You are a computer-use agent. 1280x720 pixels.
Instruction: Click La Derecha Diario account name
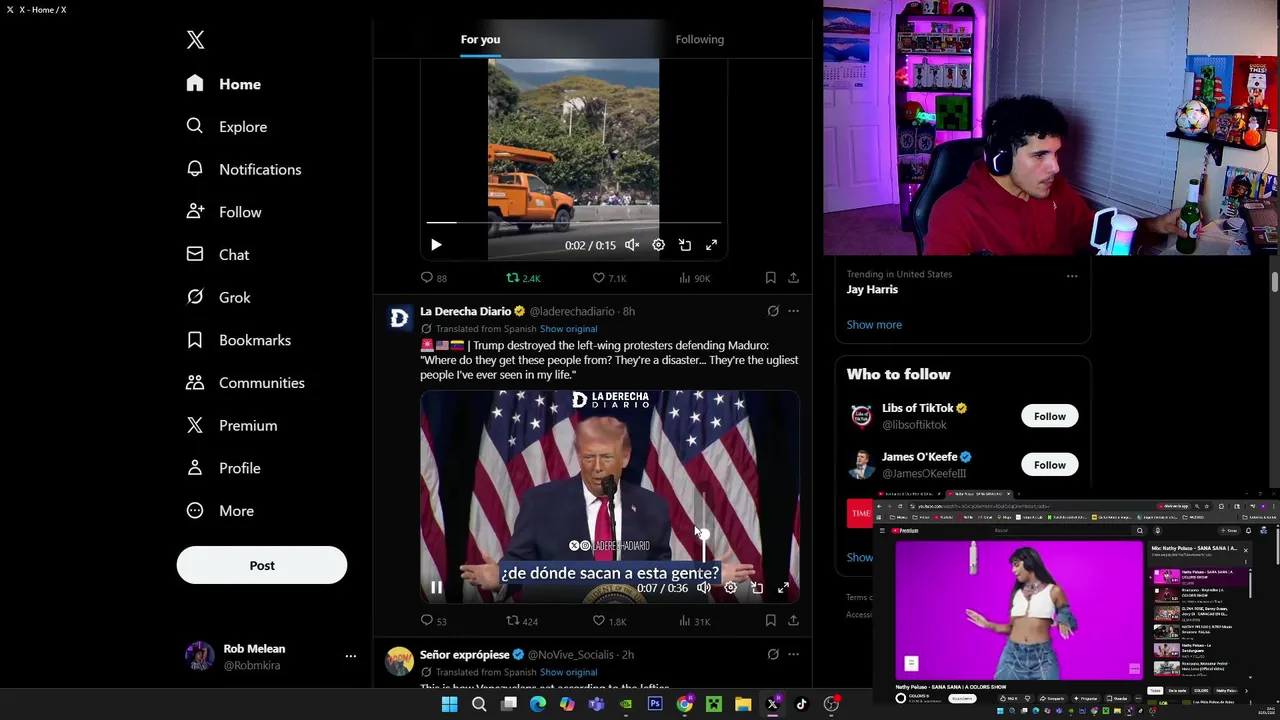coord(466,311)
